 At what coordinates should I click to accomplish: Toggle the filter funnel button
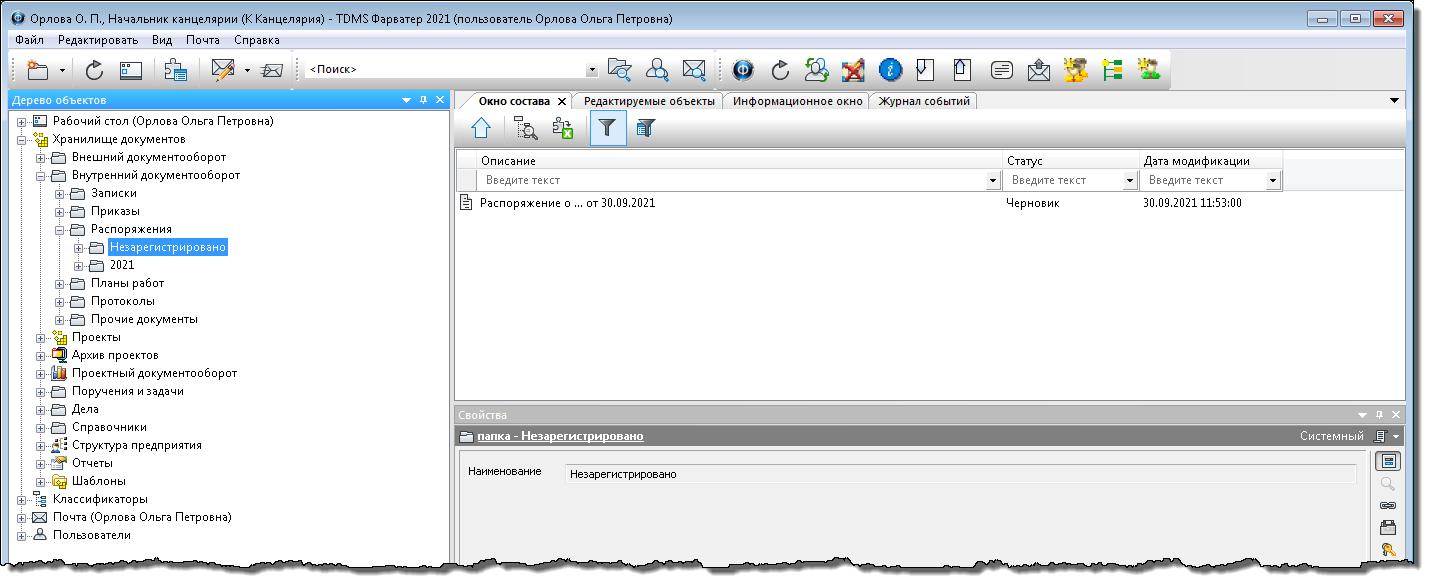608,128
